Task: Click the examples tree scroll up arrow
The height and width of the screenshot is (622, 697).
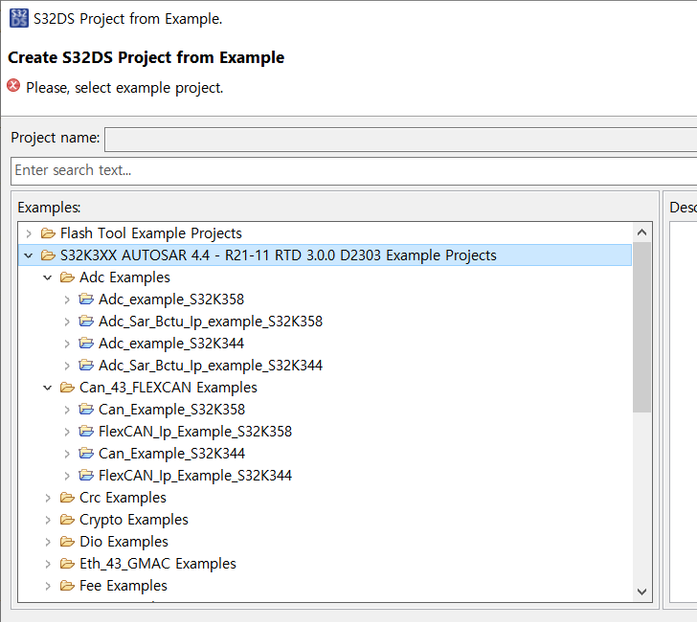Action: [641, 232]
